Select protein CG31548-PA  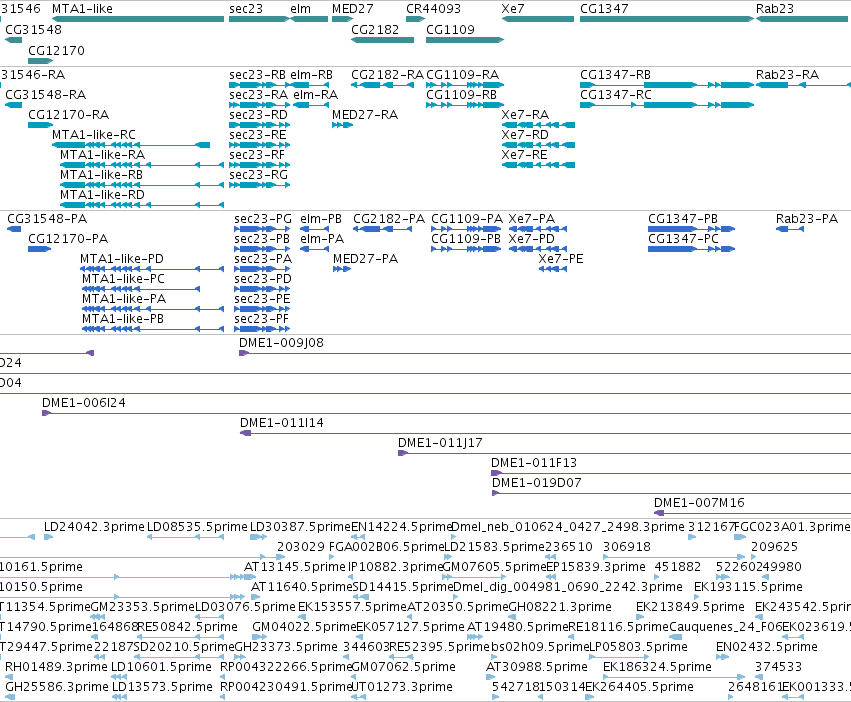pyautogui.click(x=14, y=229)
